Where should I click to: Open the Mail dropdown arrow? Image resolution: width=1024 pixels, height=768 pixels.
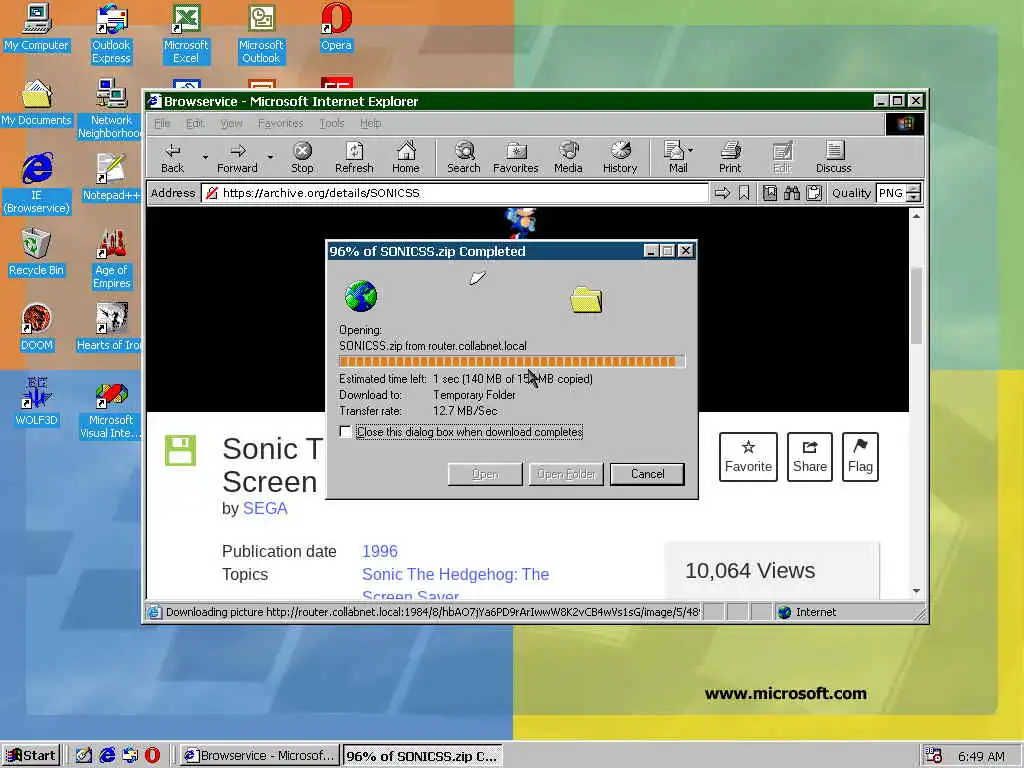point(691,150)
